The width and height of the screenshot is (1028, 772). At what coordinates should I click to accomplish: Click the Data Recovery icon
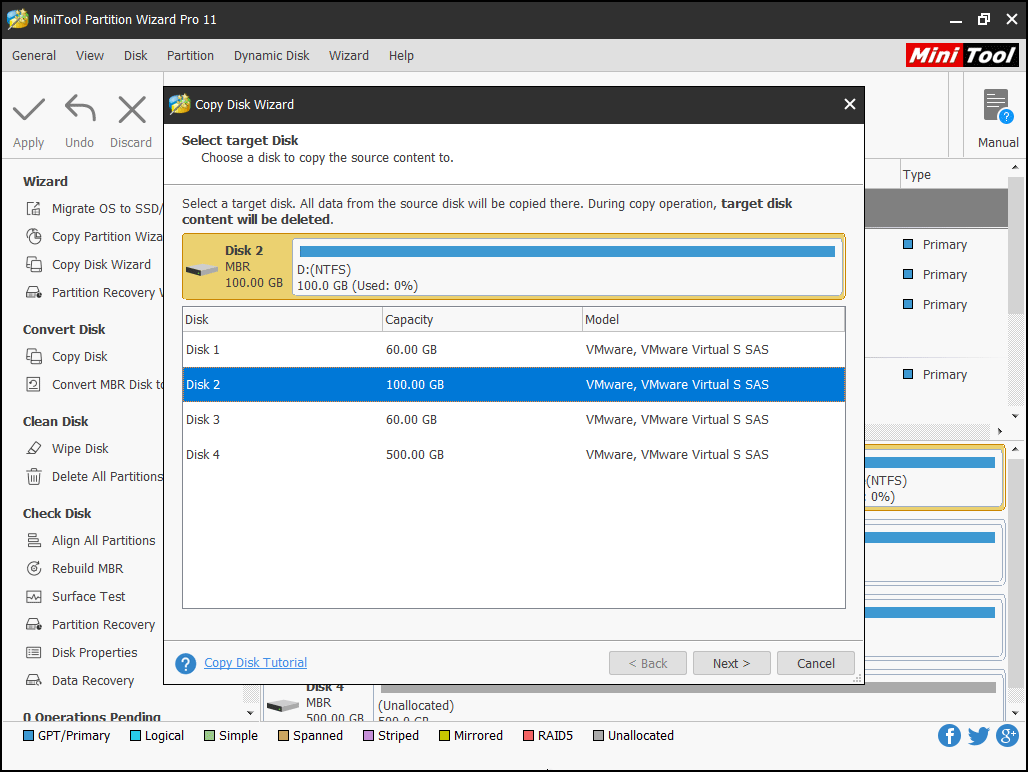click(x=33, y=680)
